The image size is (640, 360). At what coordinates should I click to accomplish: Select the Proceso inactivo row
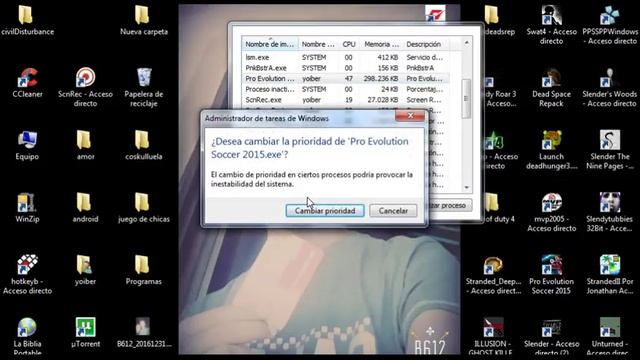(x=345, y=89)
